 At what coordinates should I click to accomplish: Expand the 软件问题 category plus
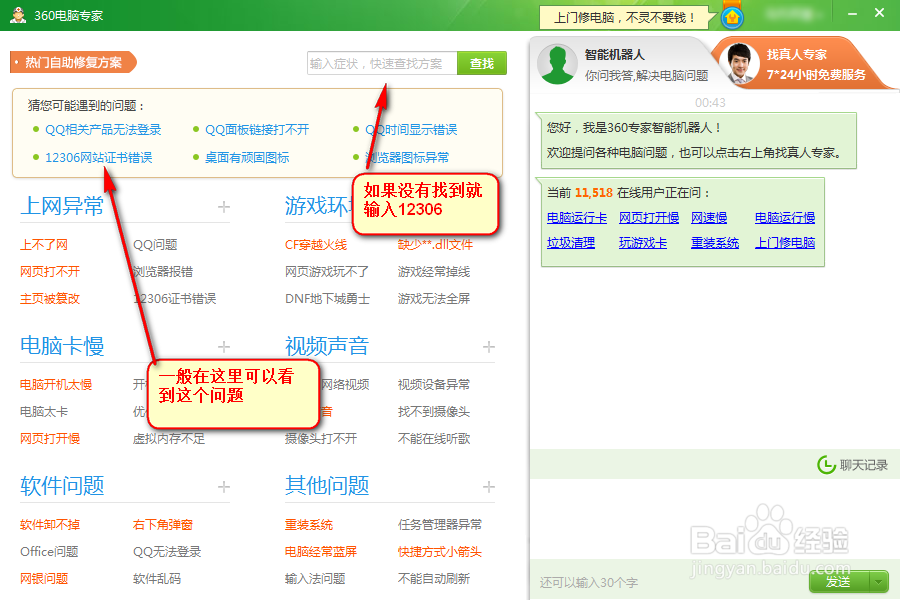224,487
